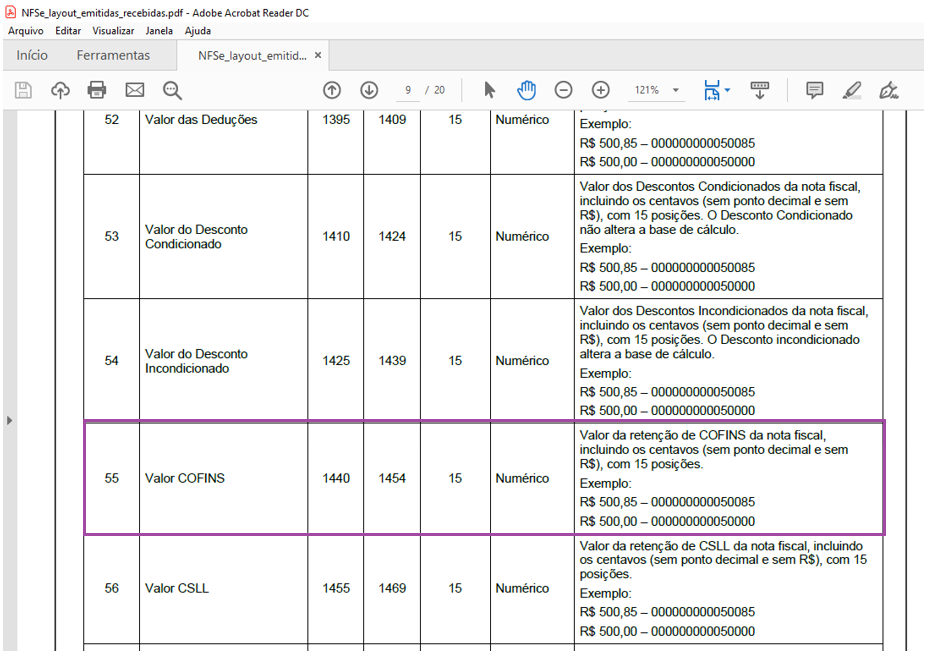Close the NFSe_layout document tab

[x=318, y=55]
